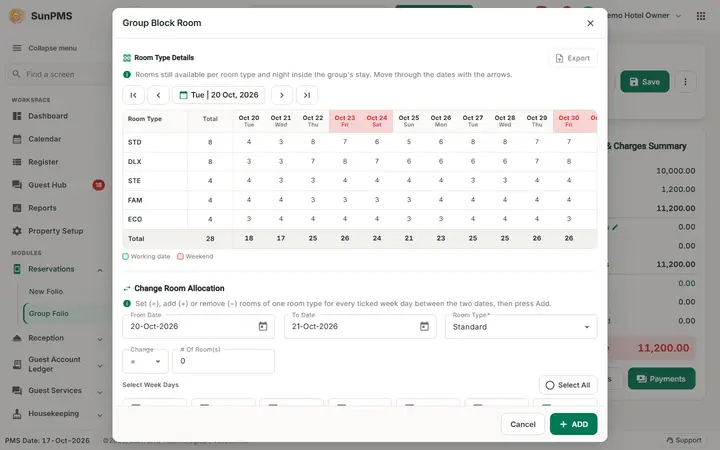Click the info icon beside Rooms still available
This screenshot has height=450, width=720.
[x=127, y=74]
